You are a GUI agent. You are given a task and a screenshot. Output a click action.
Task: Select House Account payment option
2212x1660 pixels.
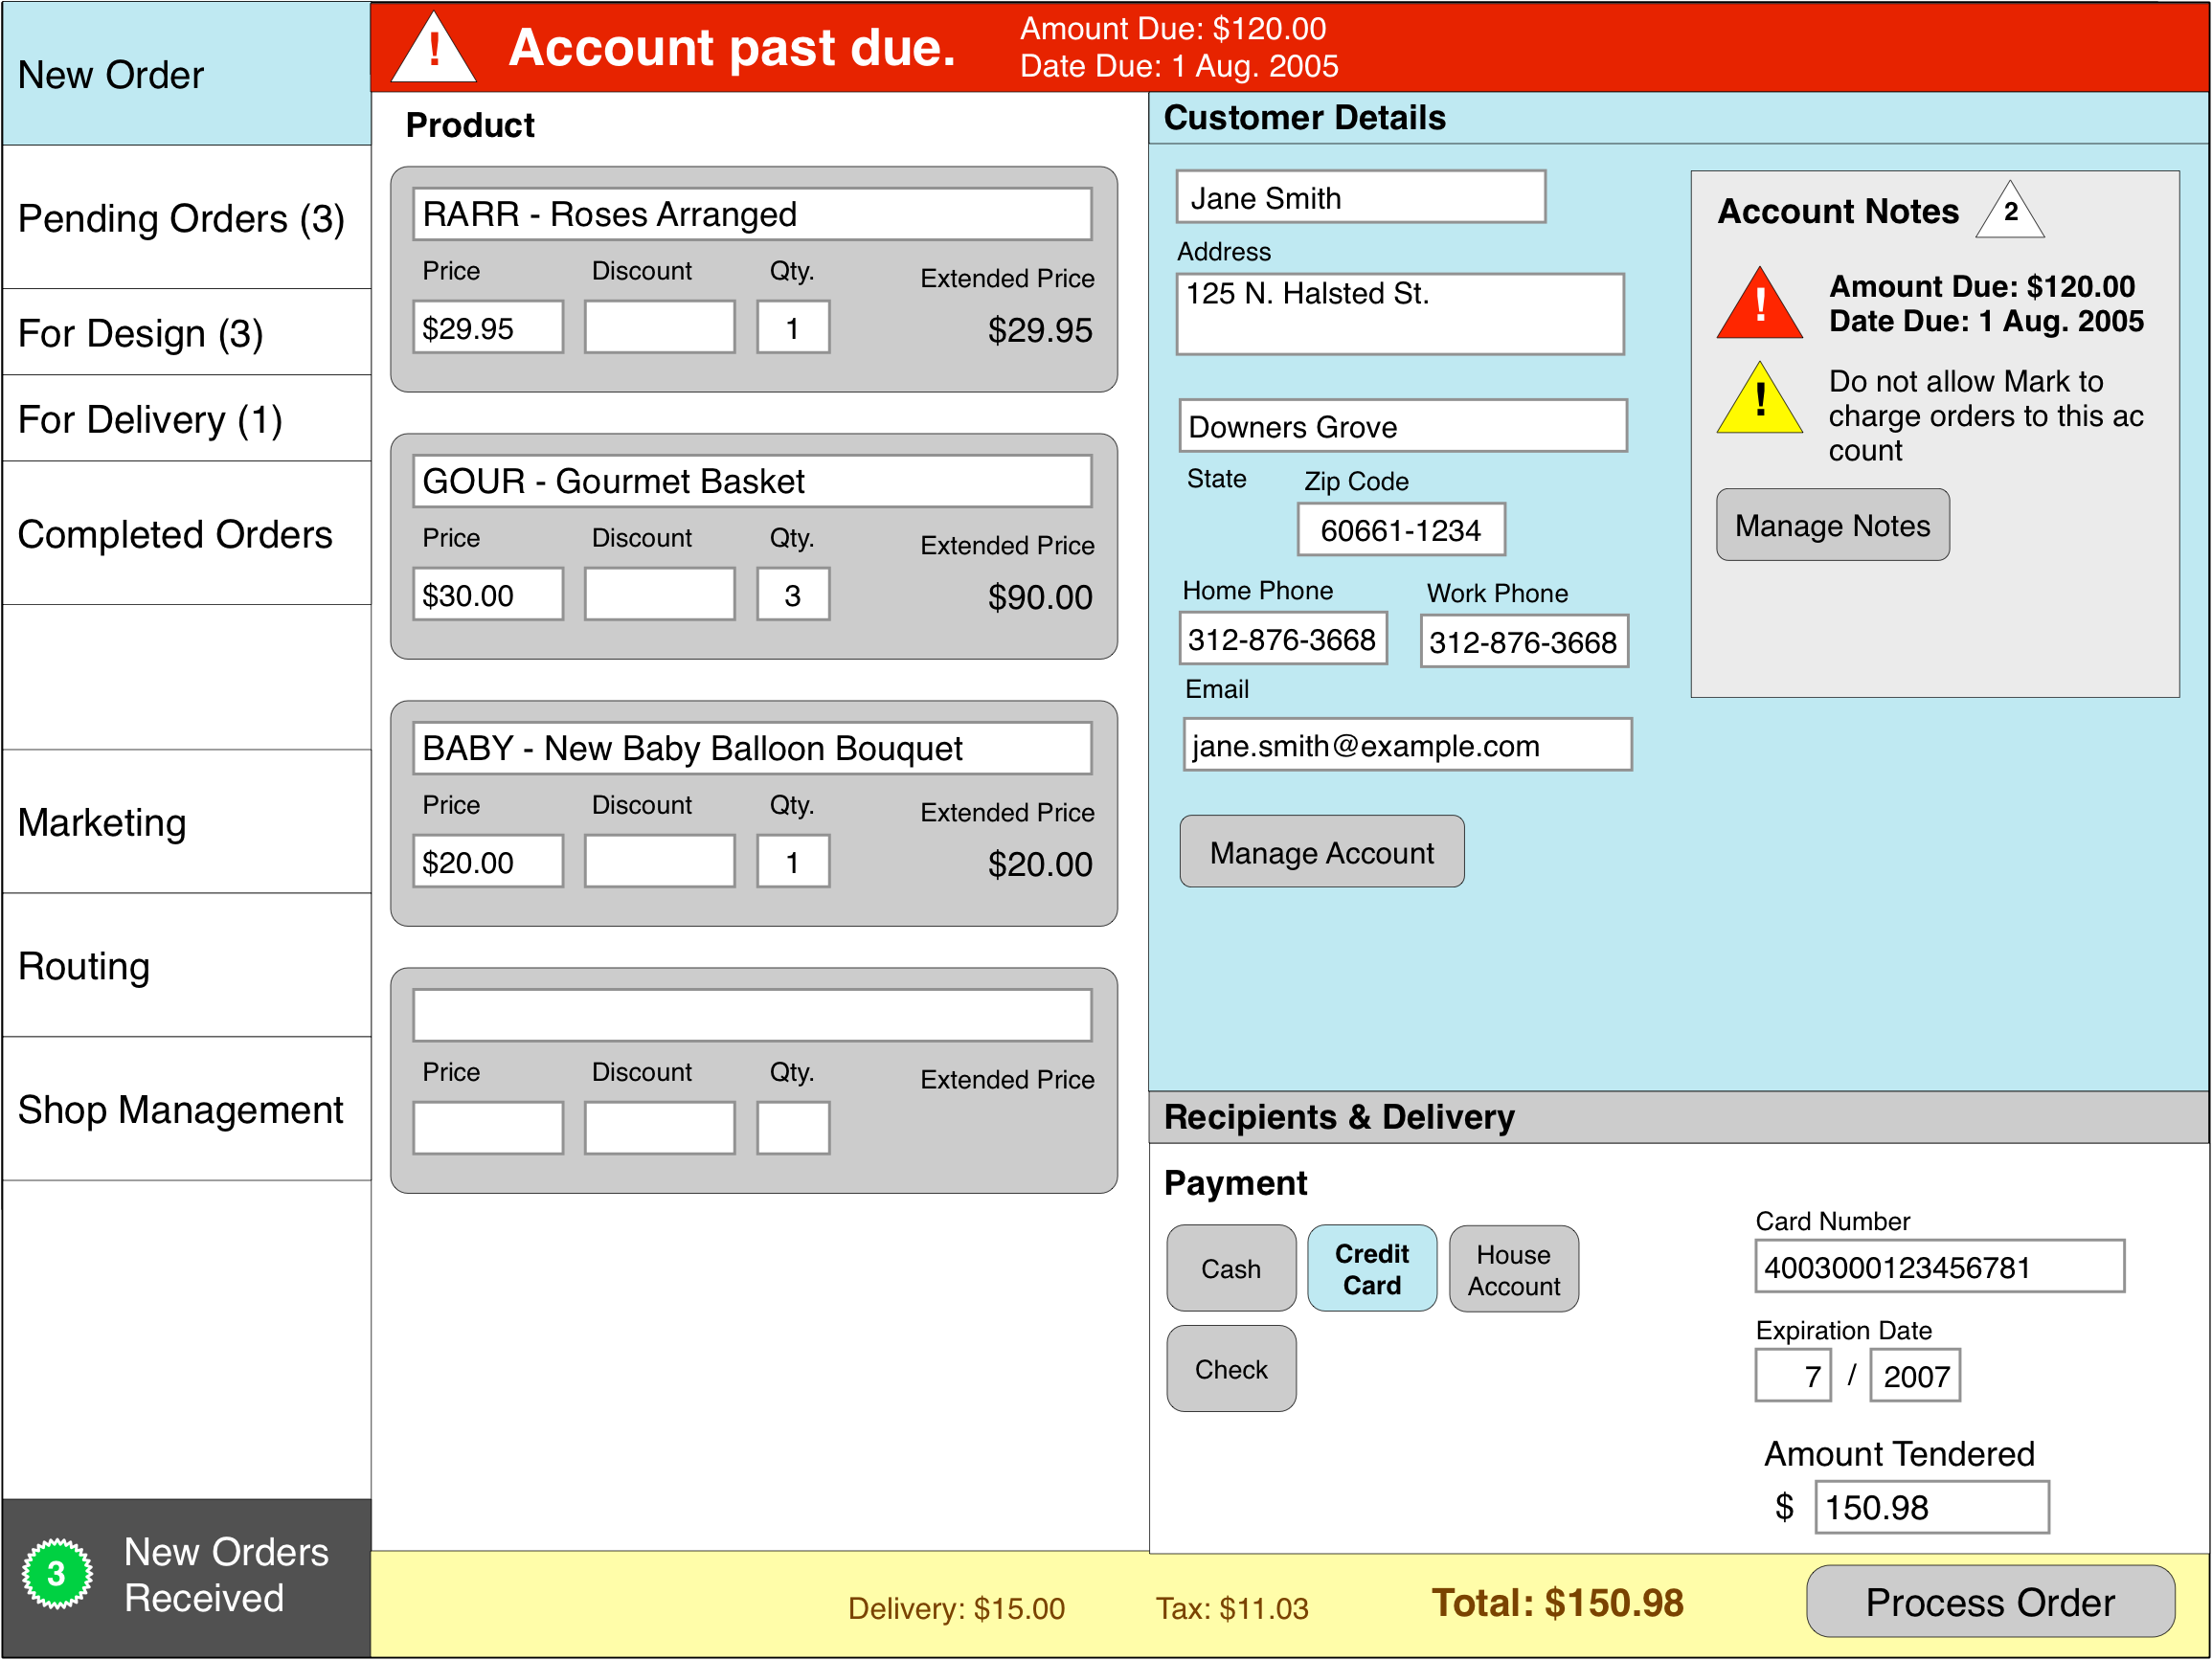coord(1513,1268)
